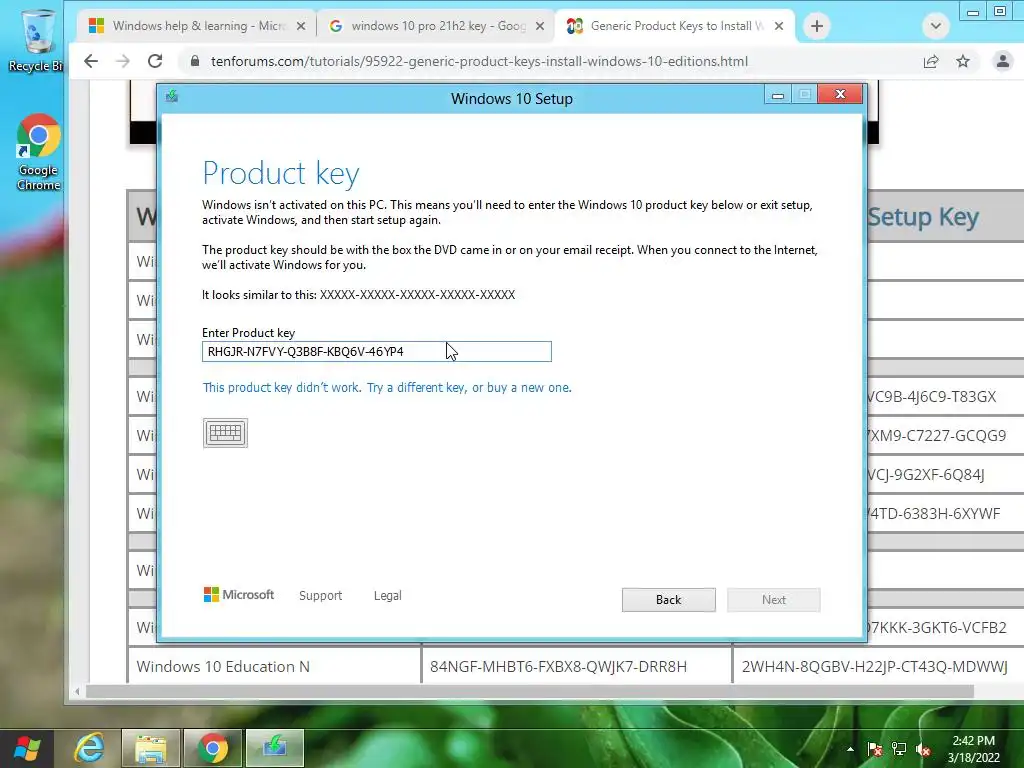Click the page's horizontal scrollbar
Image resolution: width=1024 pixels, height=768 pixels.
pyautogui.click(x=530, y=691)
